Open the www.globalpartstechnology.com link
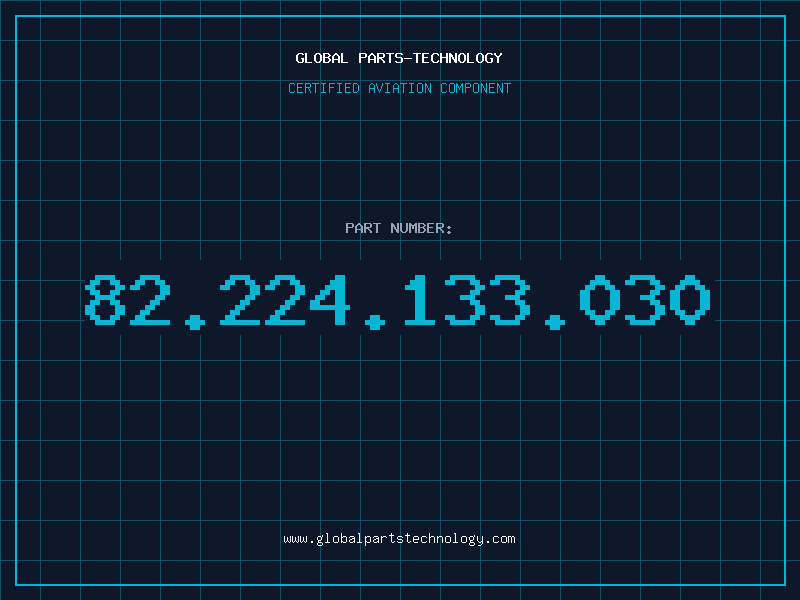 click(x=399, y=539)
